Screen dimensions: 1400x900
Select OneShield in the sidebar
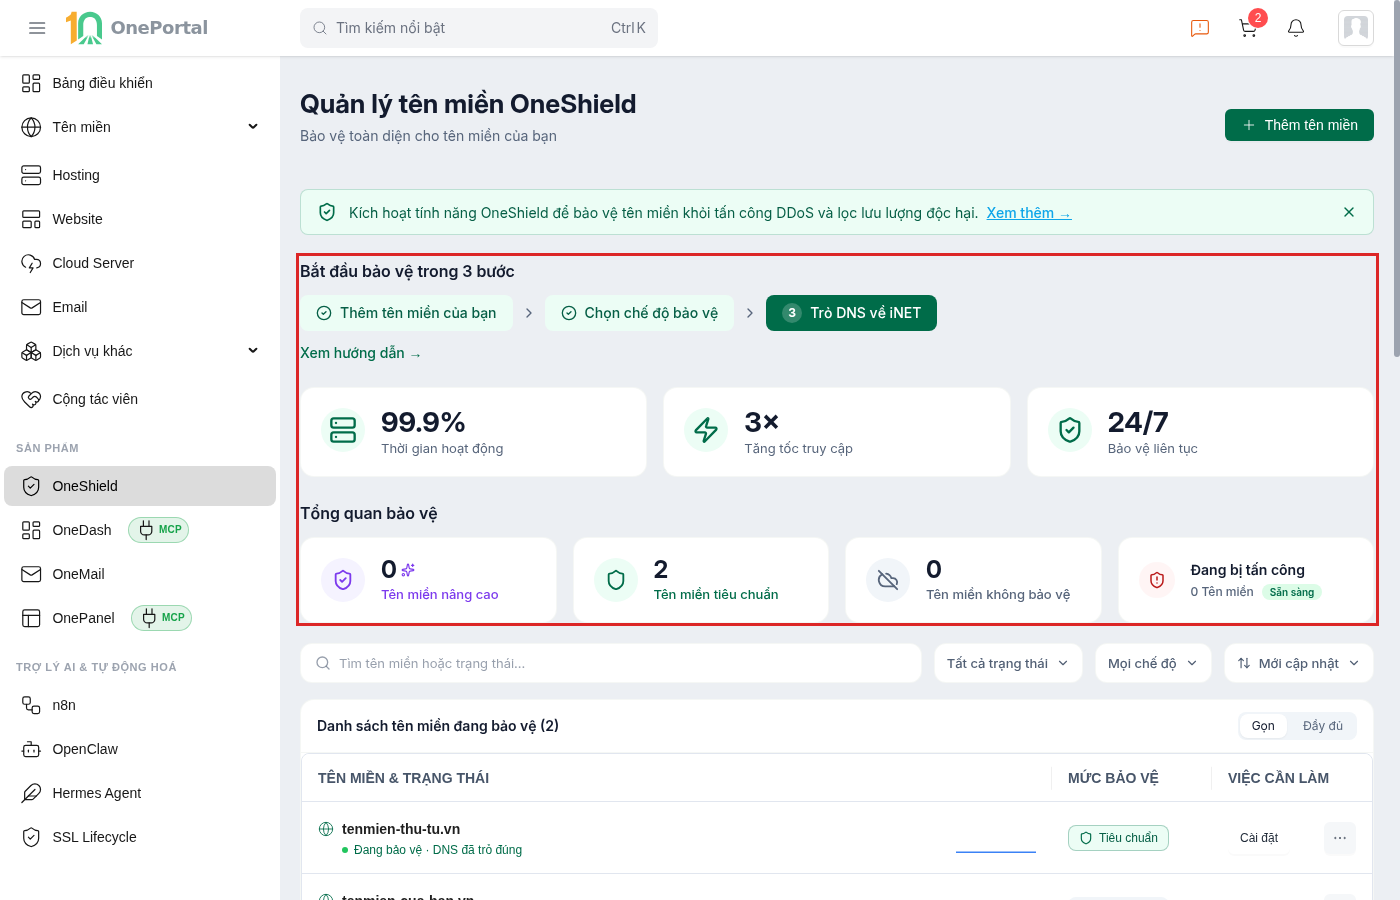click(x=140, y=486)
